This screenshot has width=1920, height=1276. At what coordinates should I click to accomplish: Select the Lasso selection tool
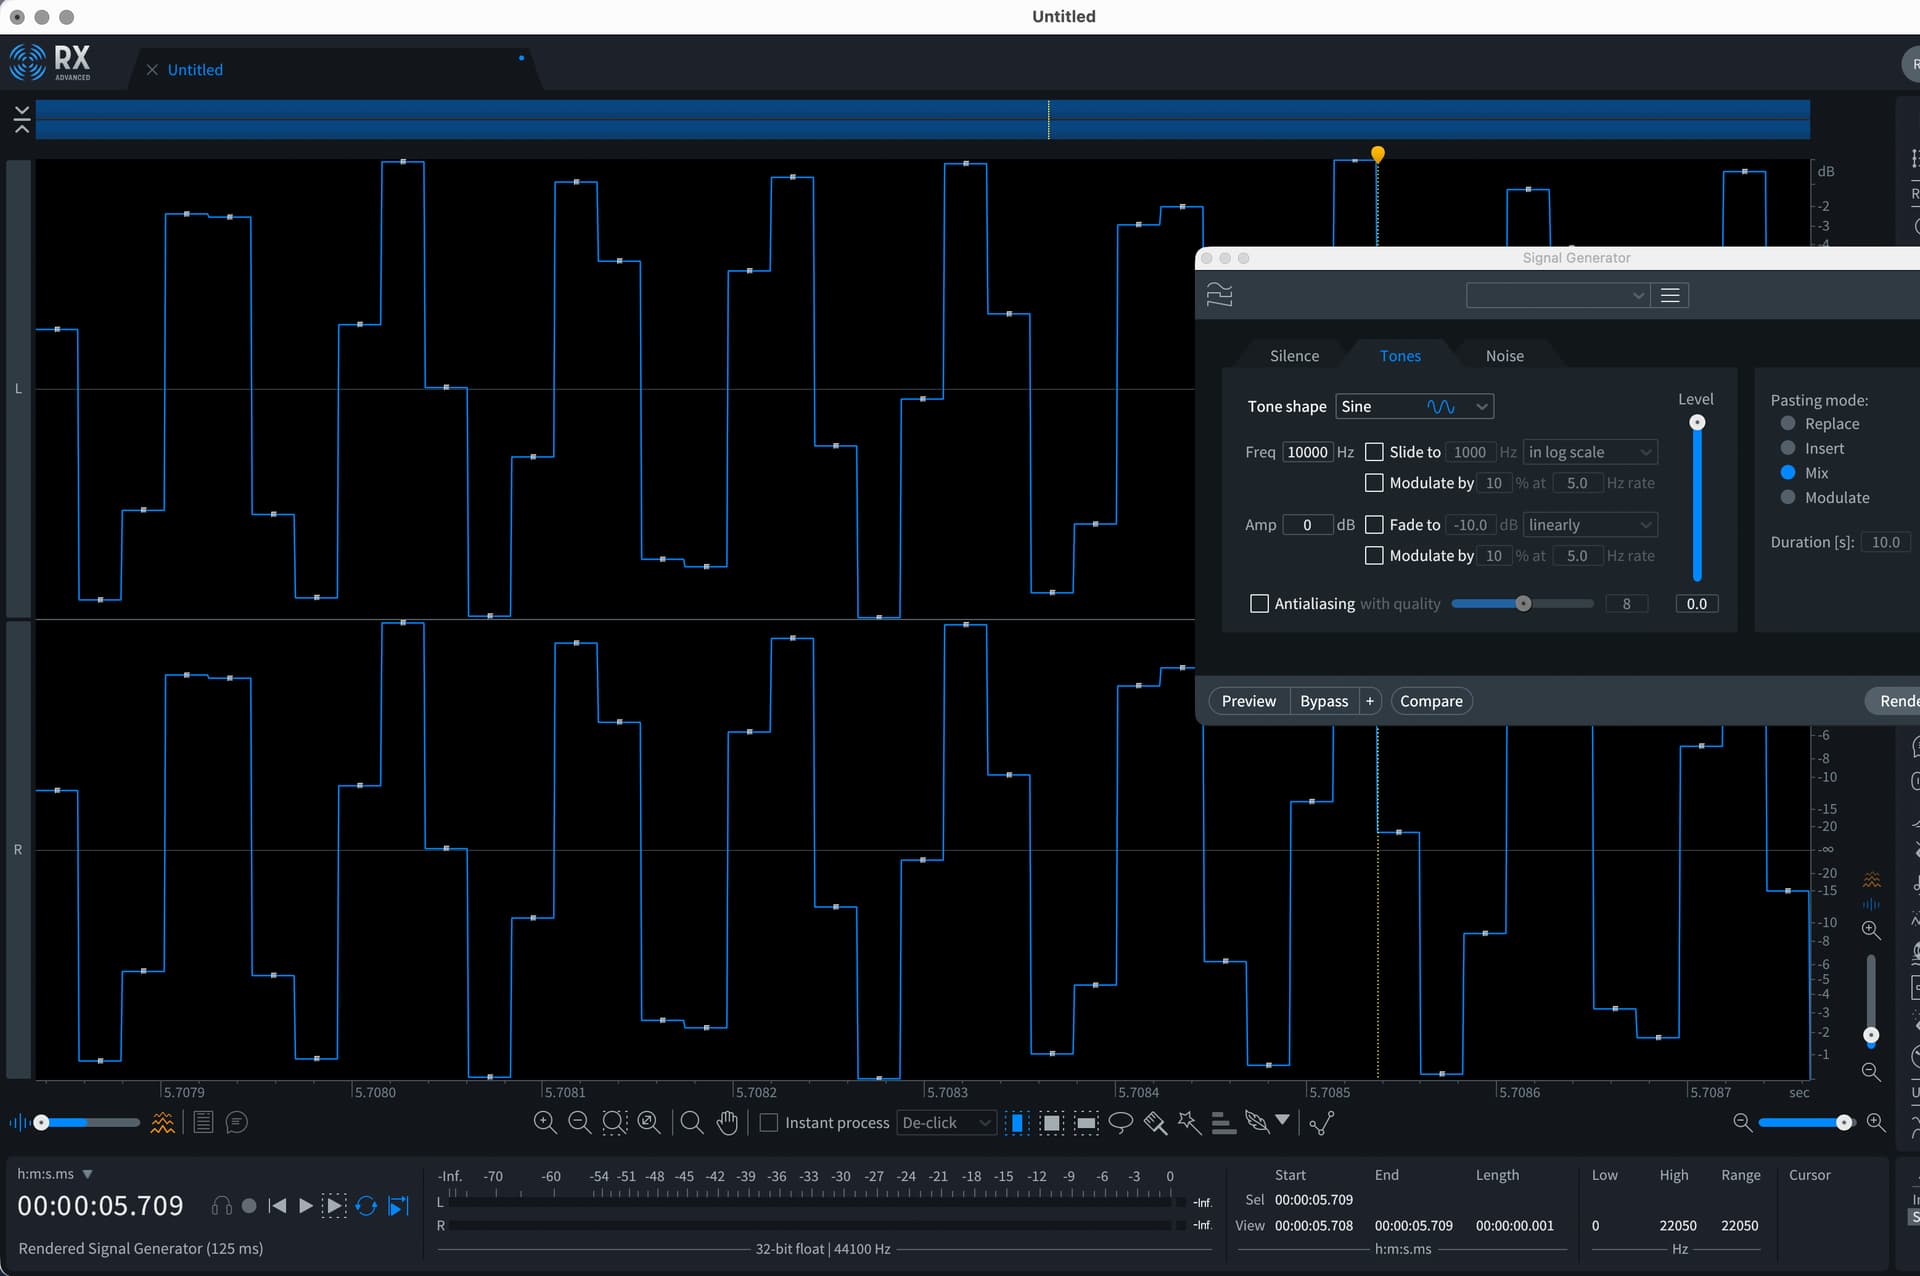[x=1120, y=1122]
